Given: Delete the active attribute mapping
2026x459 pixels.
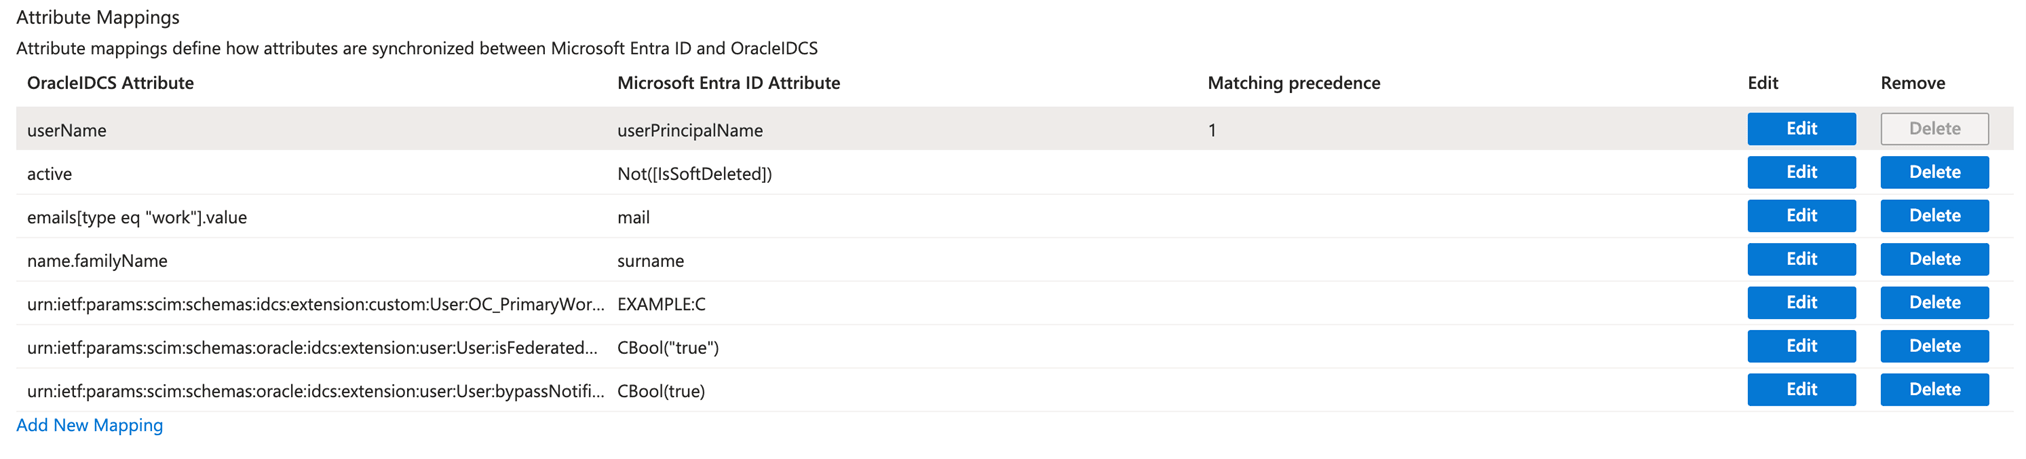Looking at the screenshot, I should tap(1934, 172).
